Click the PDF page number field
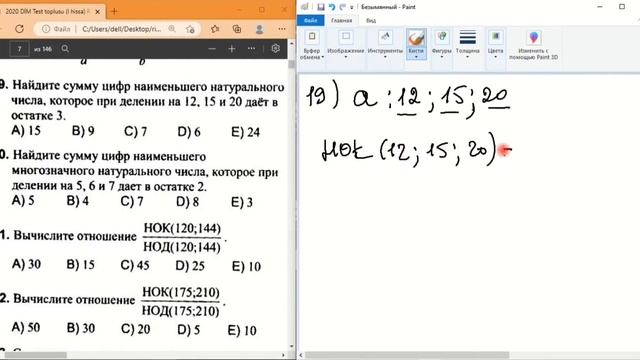This screenshot has width=640, height=360. [x=19, y=49]
